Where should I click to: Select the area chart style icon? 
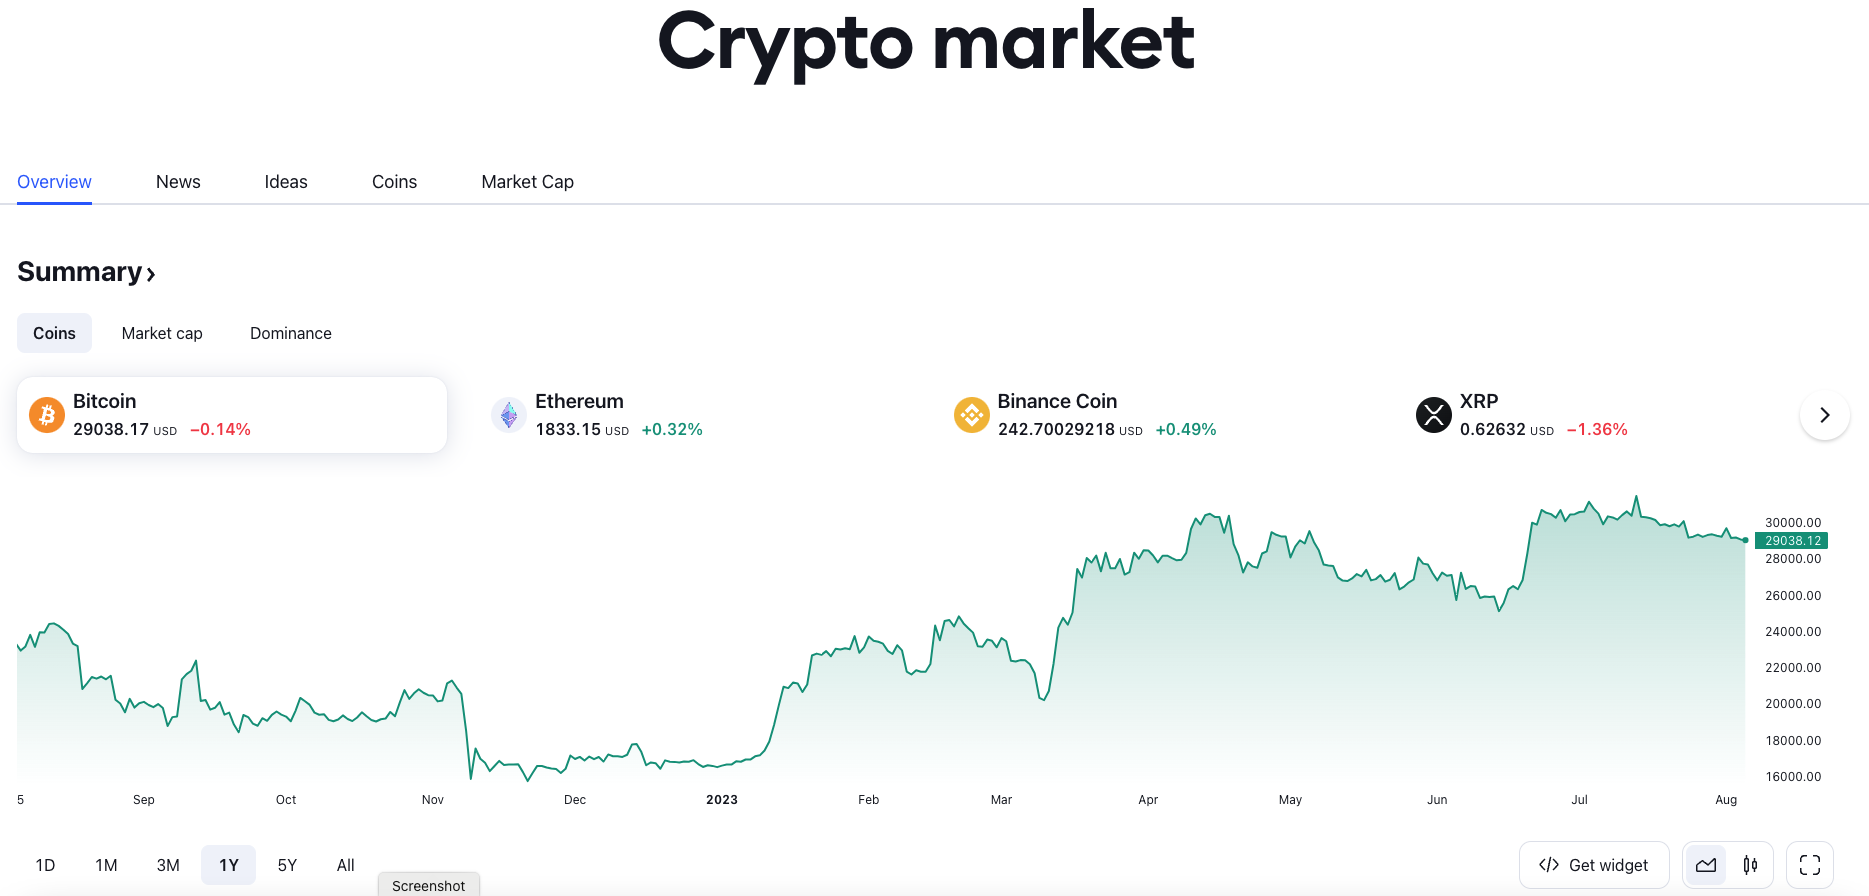[x=1705, y=864]
